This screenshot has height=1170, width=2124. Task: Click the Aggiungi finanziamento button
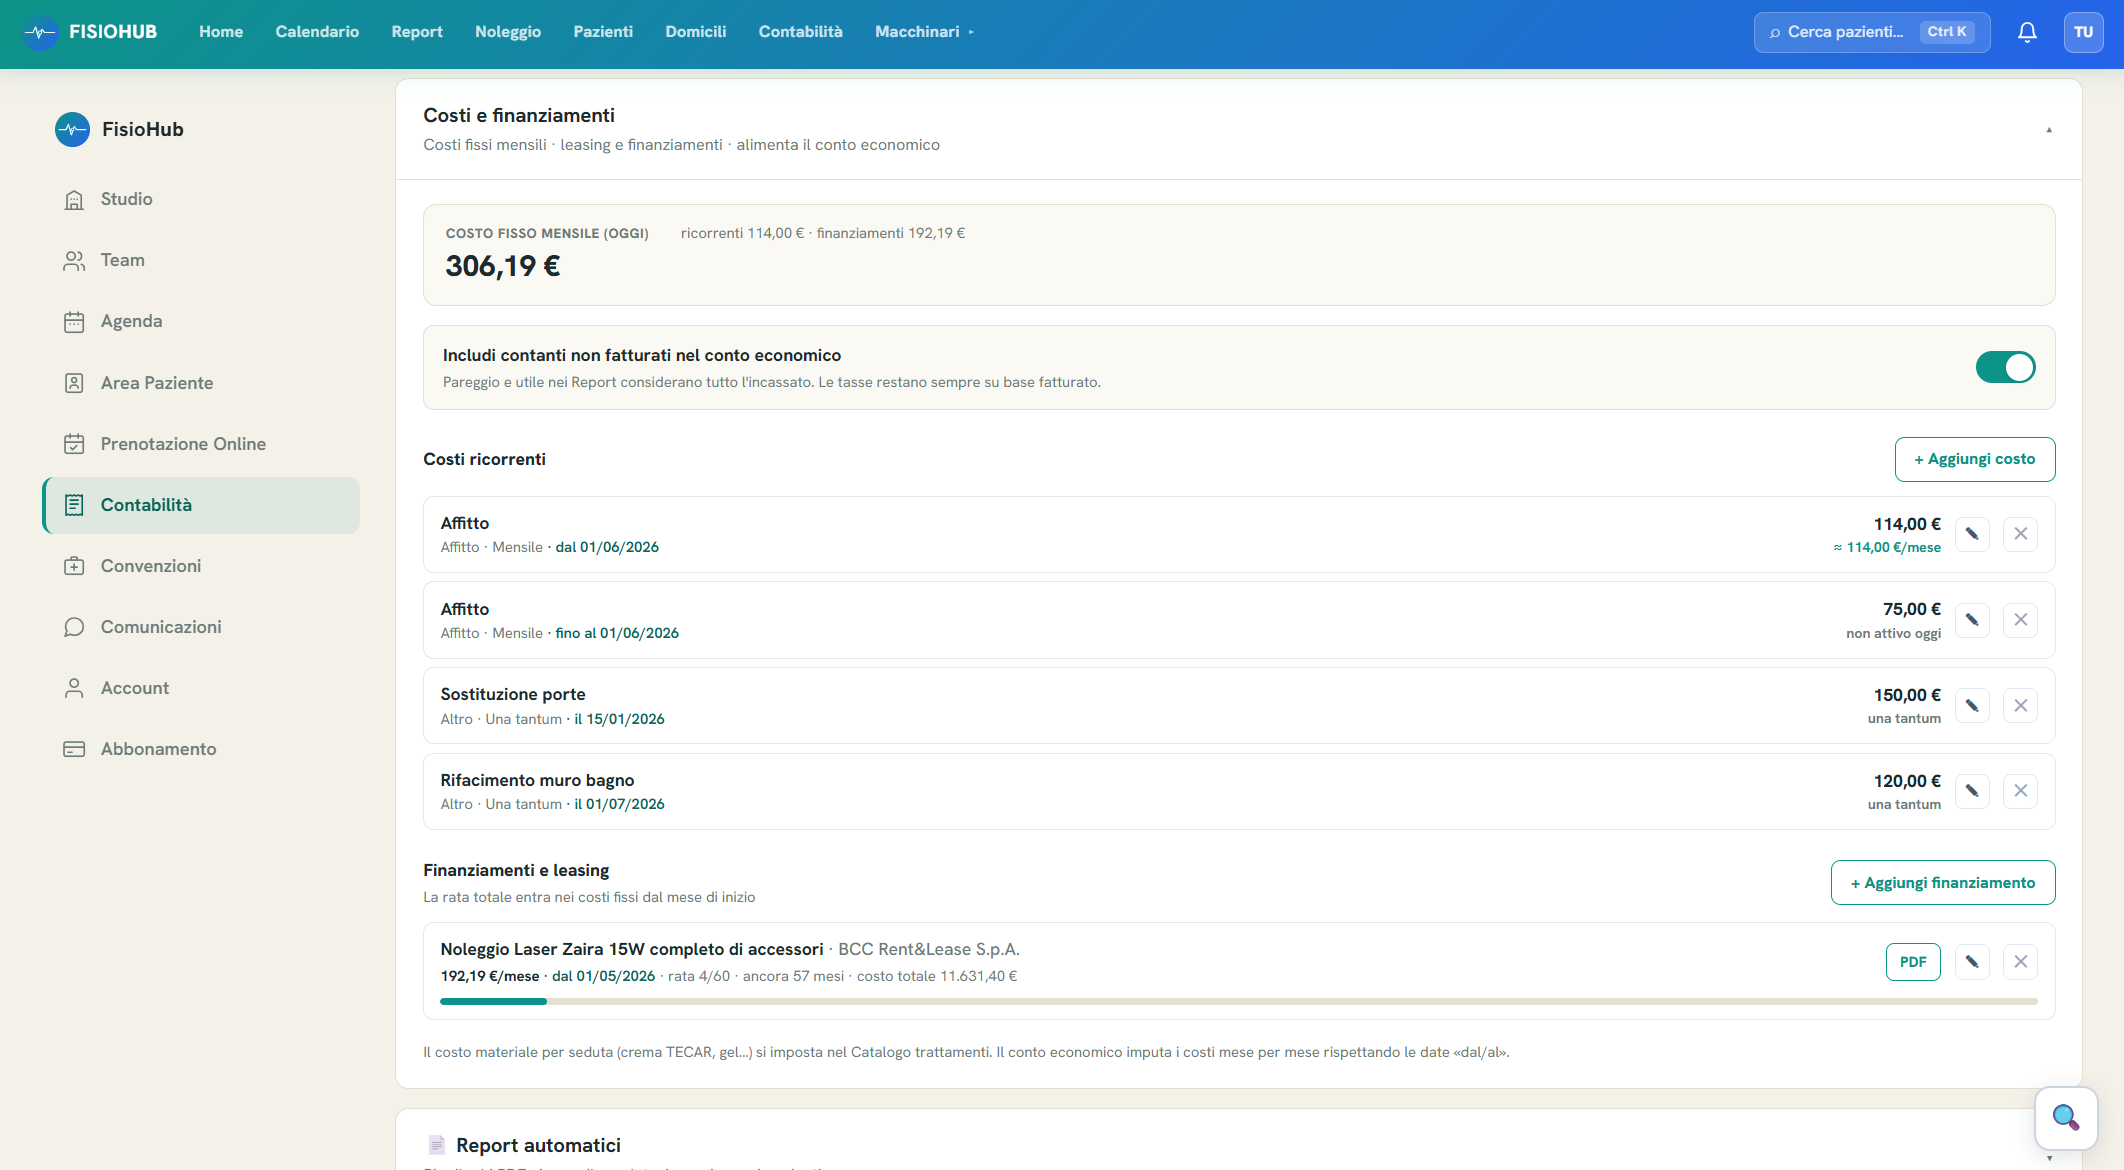click(1943, 883)
